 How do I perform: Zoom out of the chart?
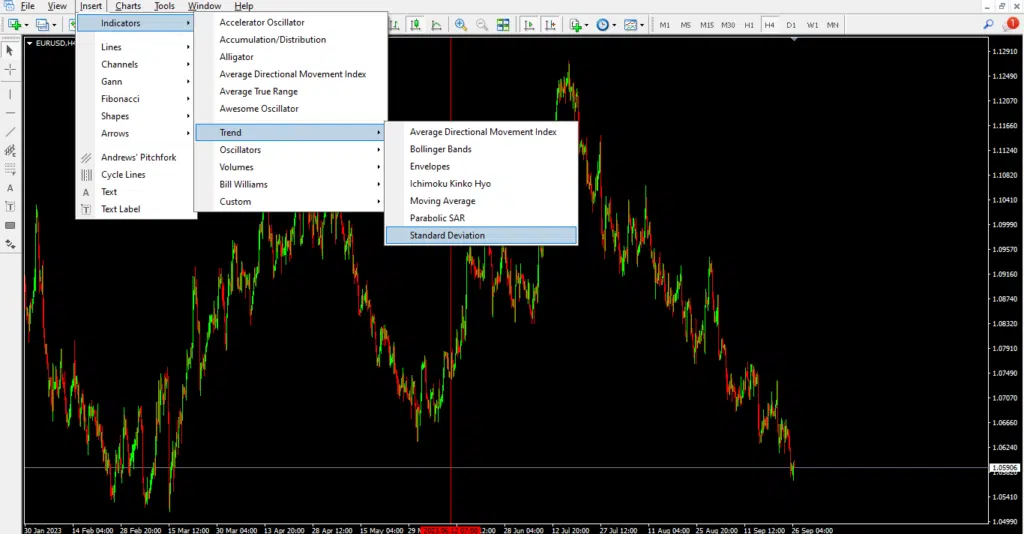482,25
